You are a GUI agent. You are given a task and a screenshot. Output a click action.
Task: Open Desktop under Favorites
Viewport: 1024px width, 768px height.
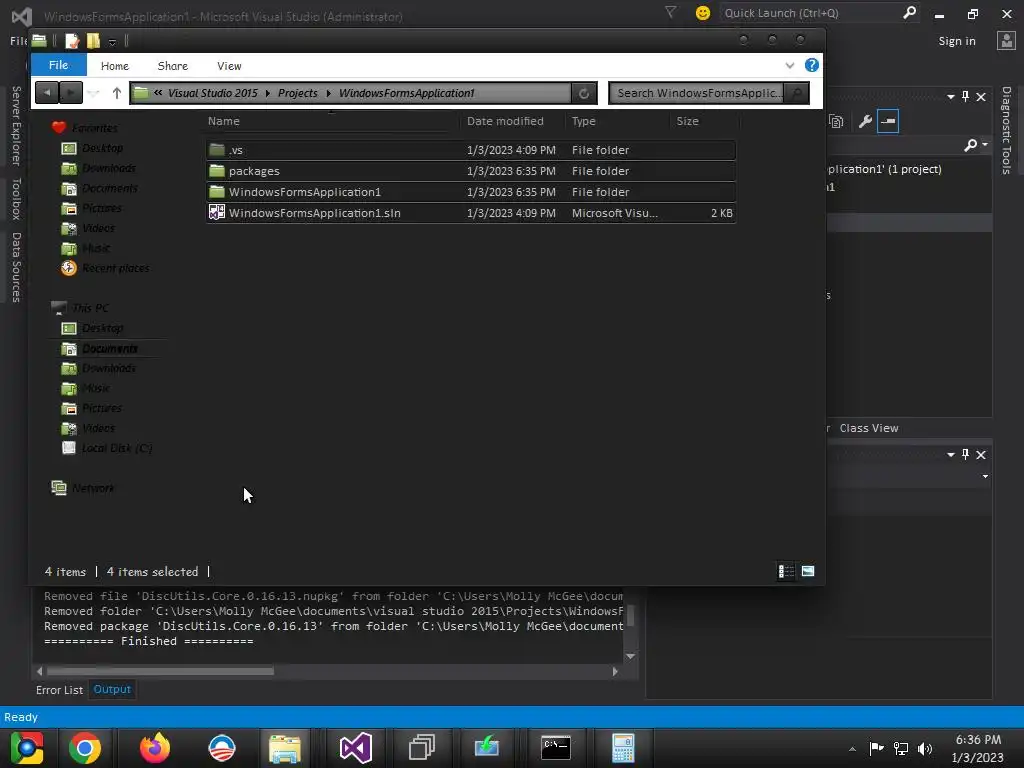coord(103,148)
